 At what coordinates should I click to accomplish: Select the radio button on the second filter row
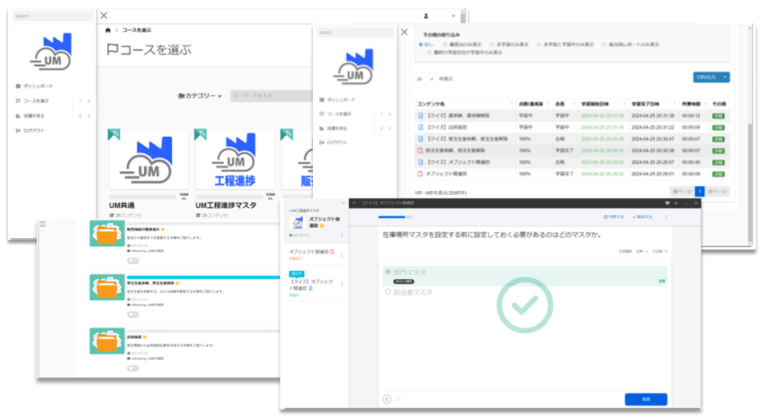tap(430, 52)
